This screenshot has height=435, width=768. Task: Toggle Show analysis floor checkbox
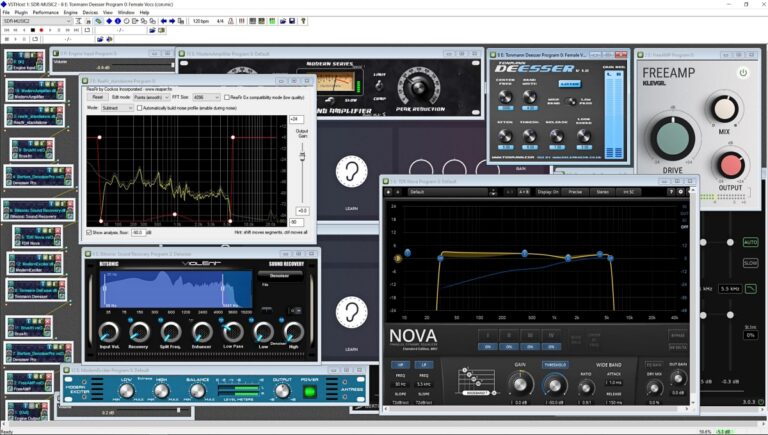tap(89, 232)
